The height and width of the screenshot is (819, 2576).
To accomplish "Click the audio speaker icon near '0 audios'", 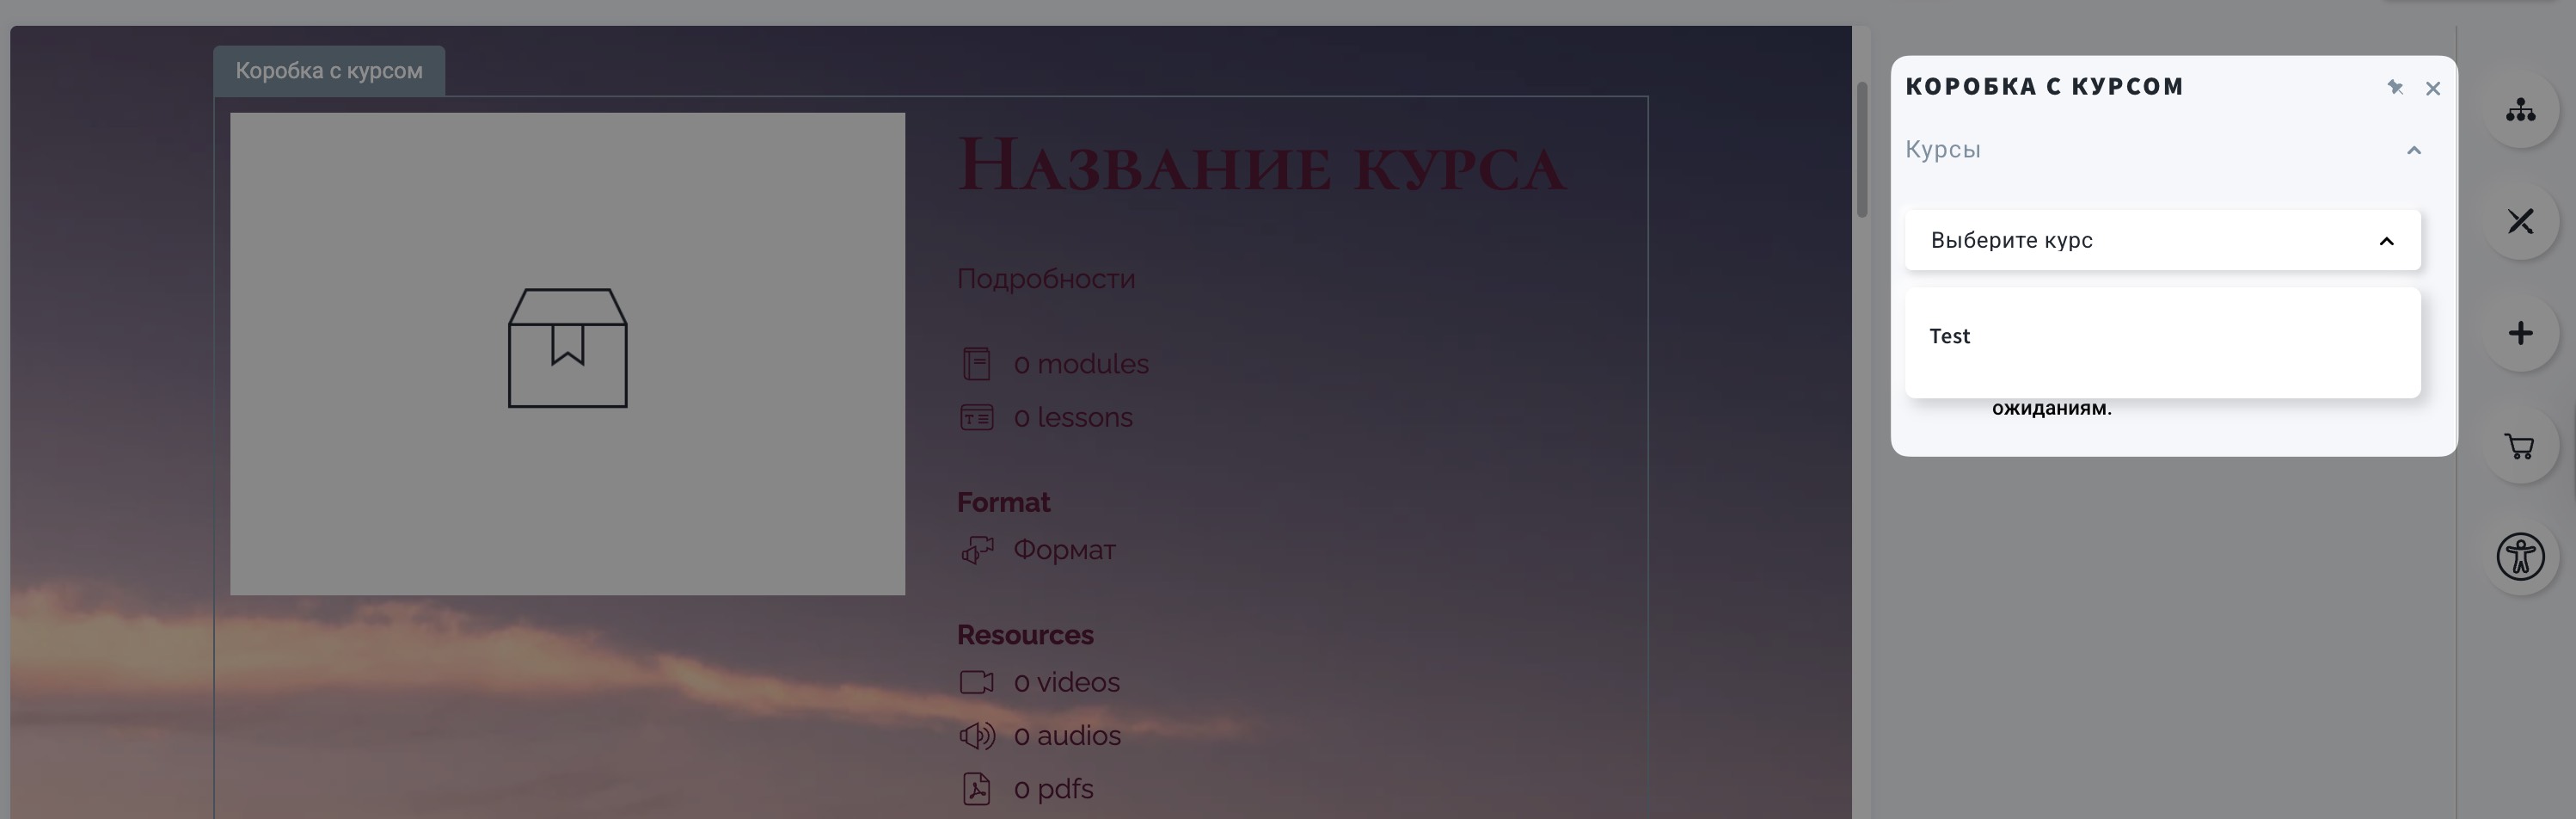I will (x=977, y=735).
